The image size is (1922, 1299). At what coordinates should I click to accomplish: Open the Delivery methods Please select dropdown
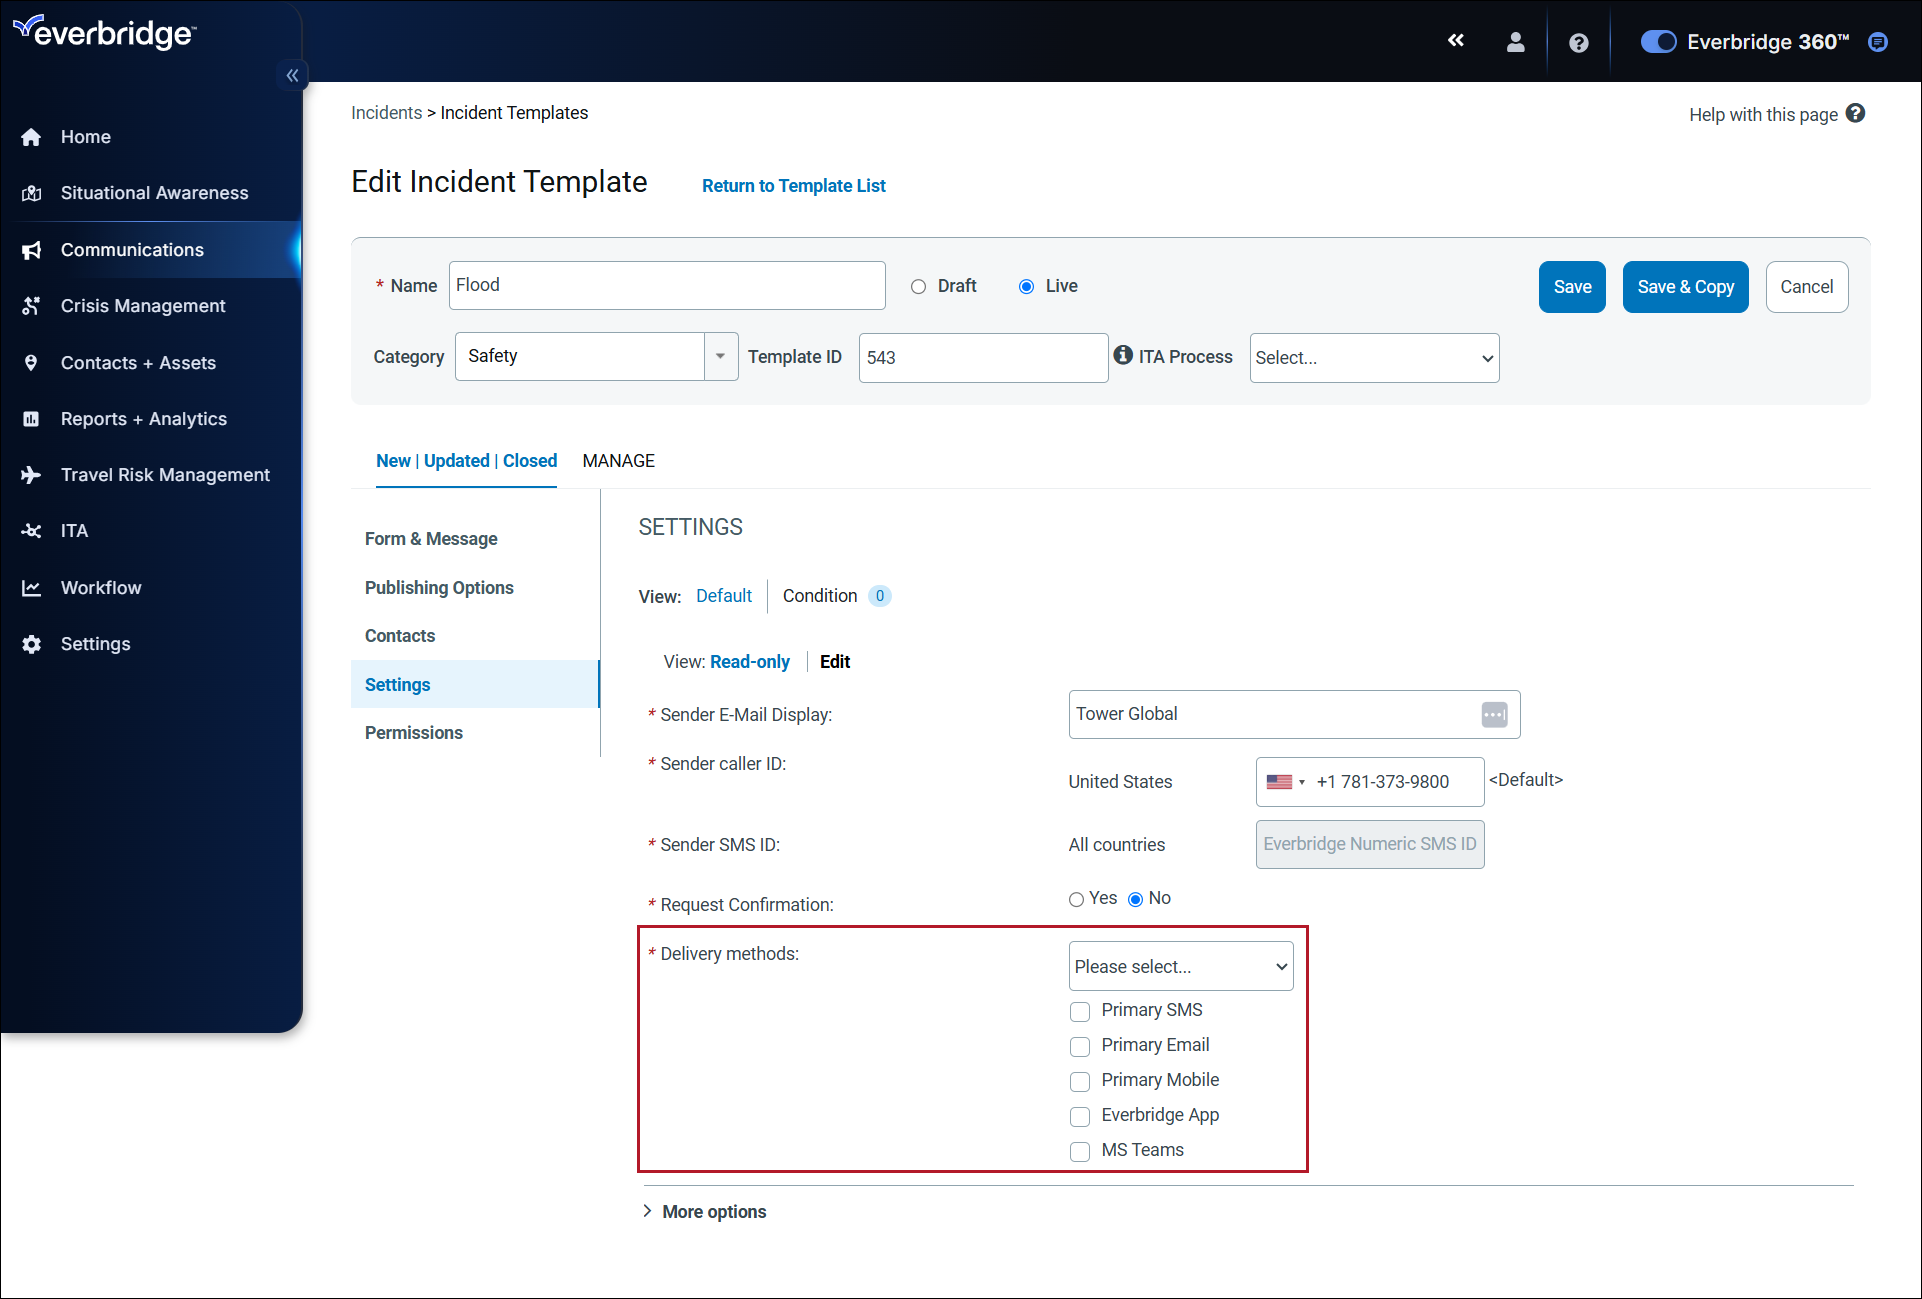tap(1181, 966)
